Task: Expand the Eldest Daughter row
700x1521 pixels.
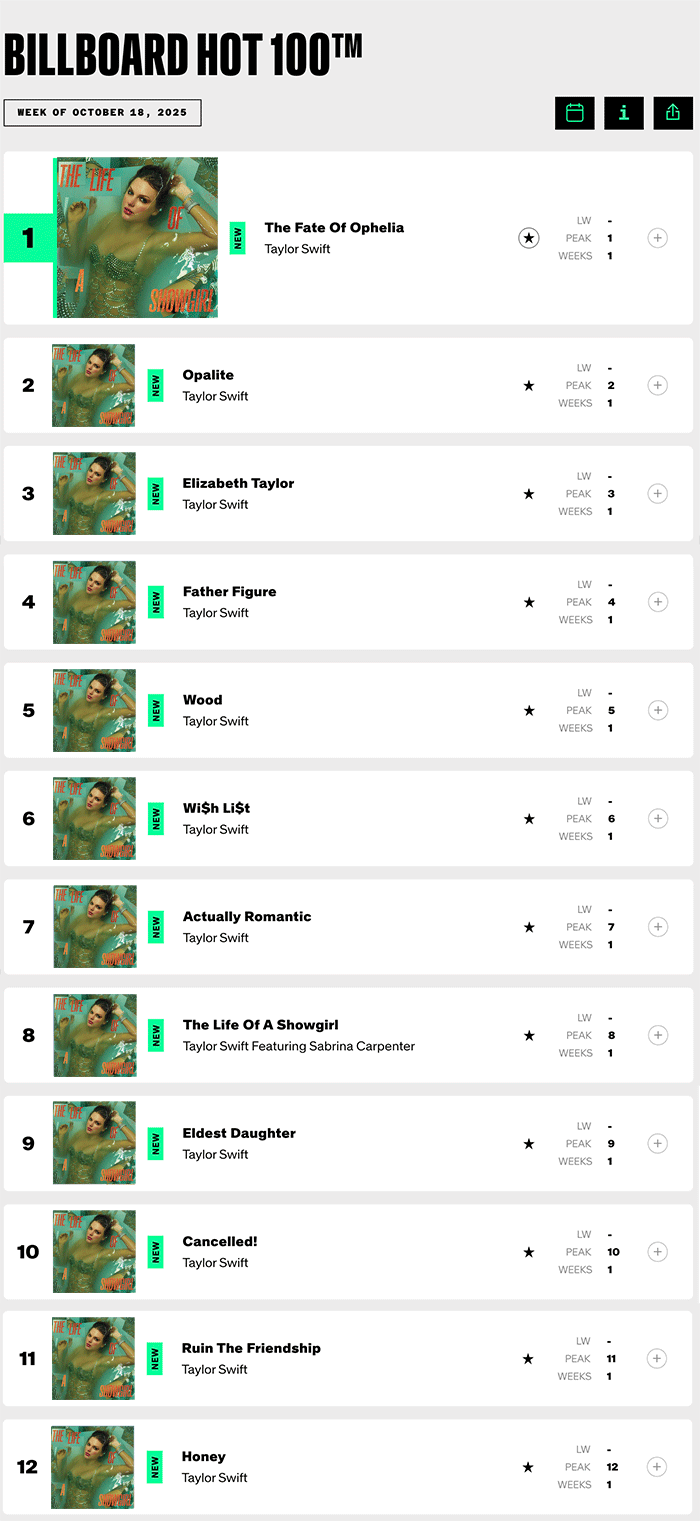Action: [657, 1143]
